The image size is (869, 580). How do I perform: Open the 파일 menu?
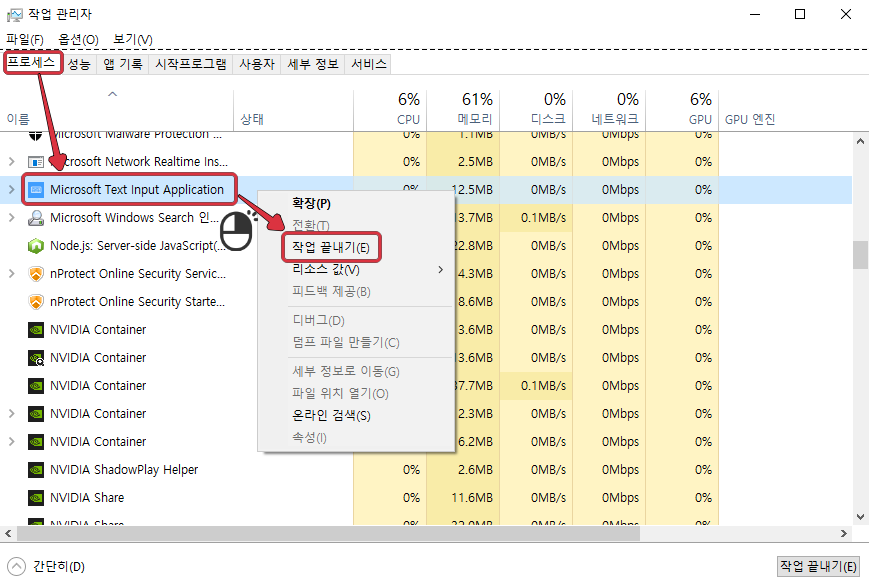tap(24, 37)
